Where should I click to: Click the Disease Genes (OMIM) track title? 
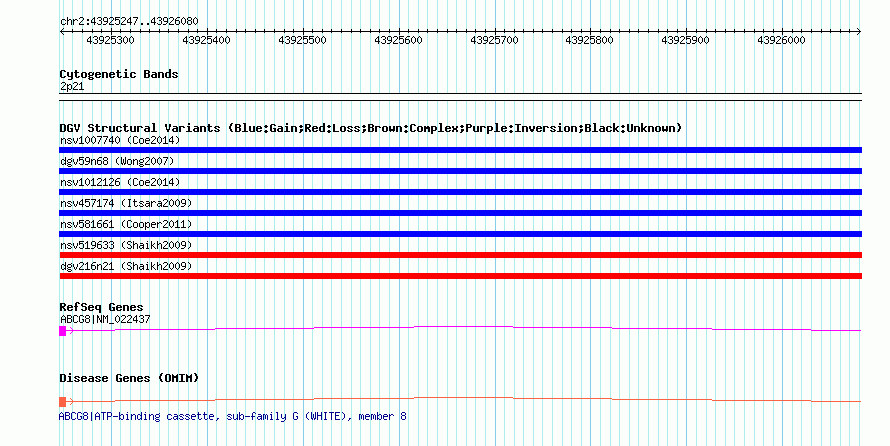coord(129,378)
